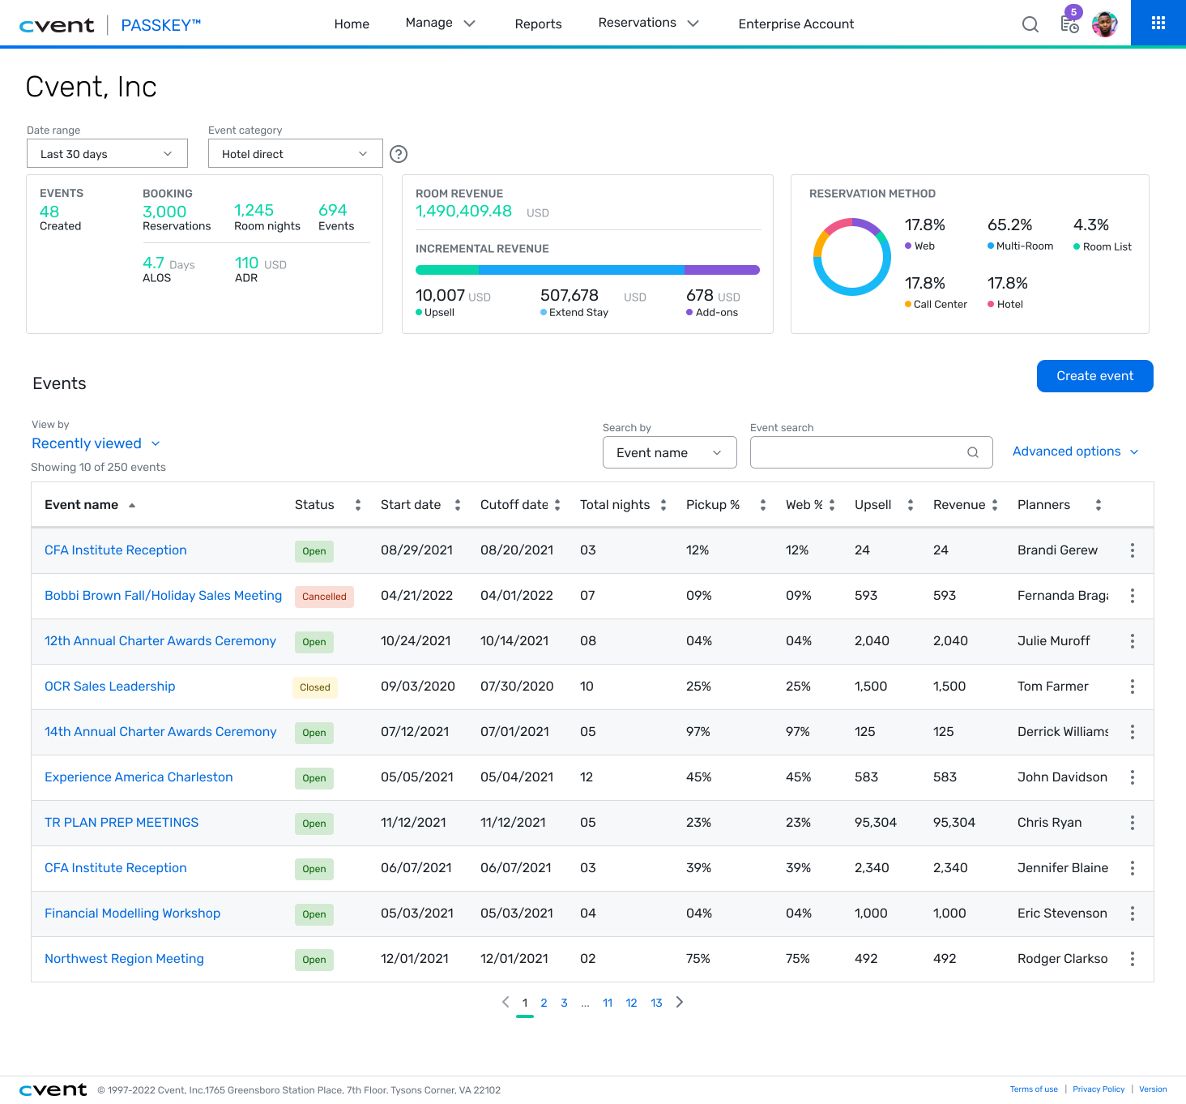Screen dimensions: 1186x1104
Task: Click the incremental revenue progress bar
Action: (587, 270)
